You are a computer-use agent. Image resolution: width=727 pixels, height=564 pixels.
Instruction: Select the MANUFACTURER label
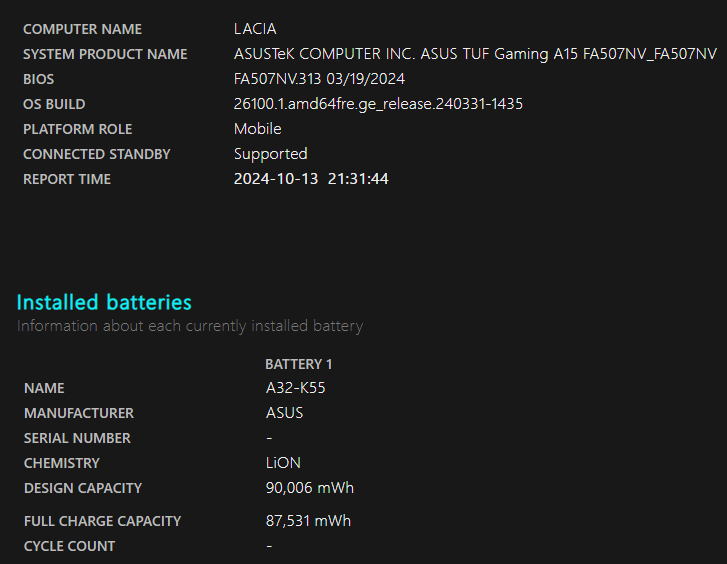coord(79,413)
